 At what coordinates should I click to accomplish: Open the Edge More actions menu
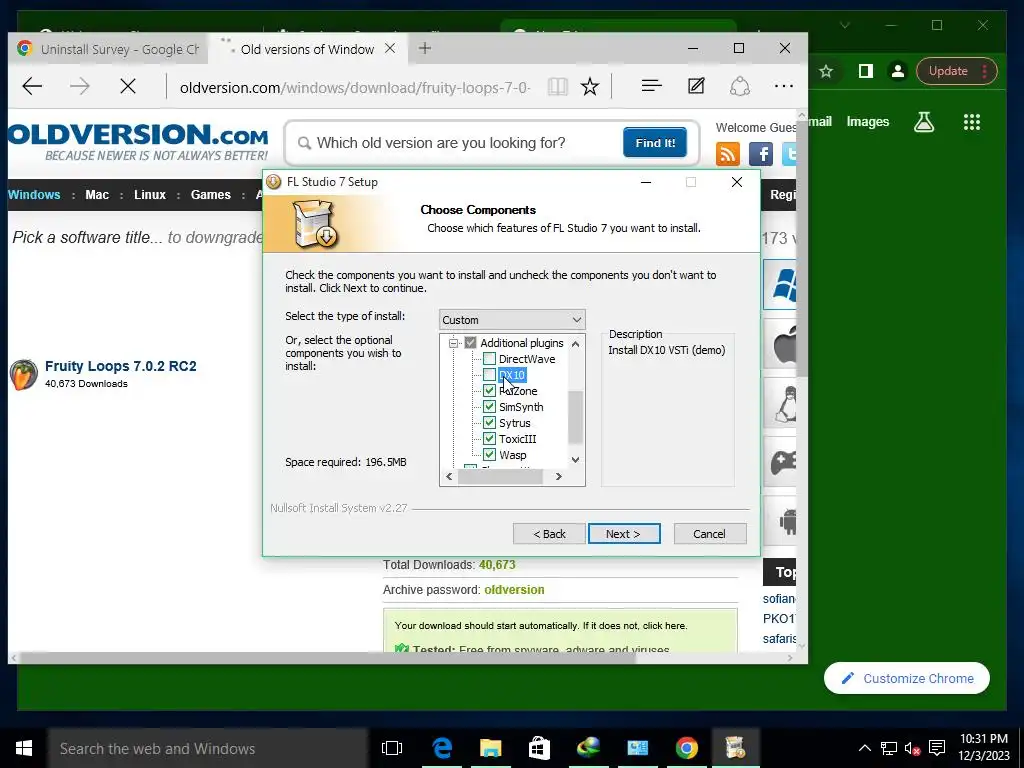point(784,86)
